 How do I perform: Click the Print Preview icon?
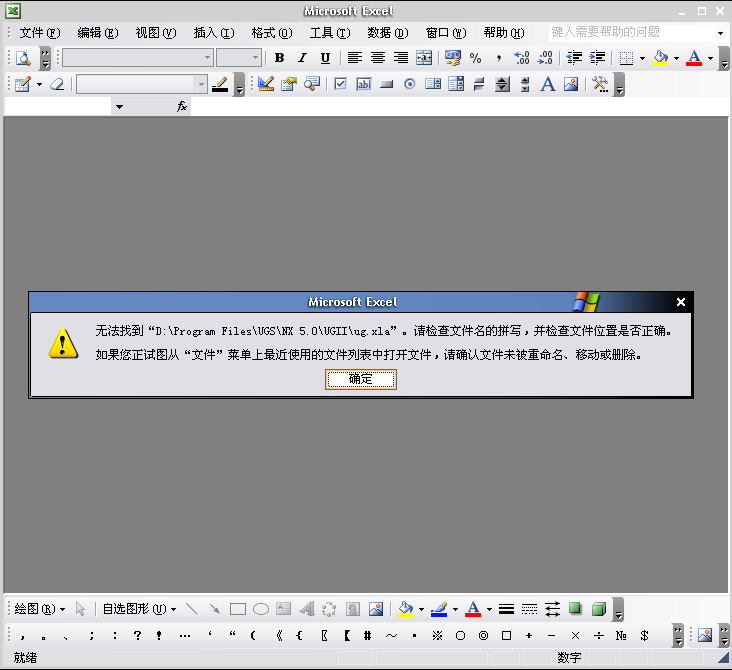pyautogui.click(x=23, y=58)
